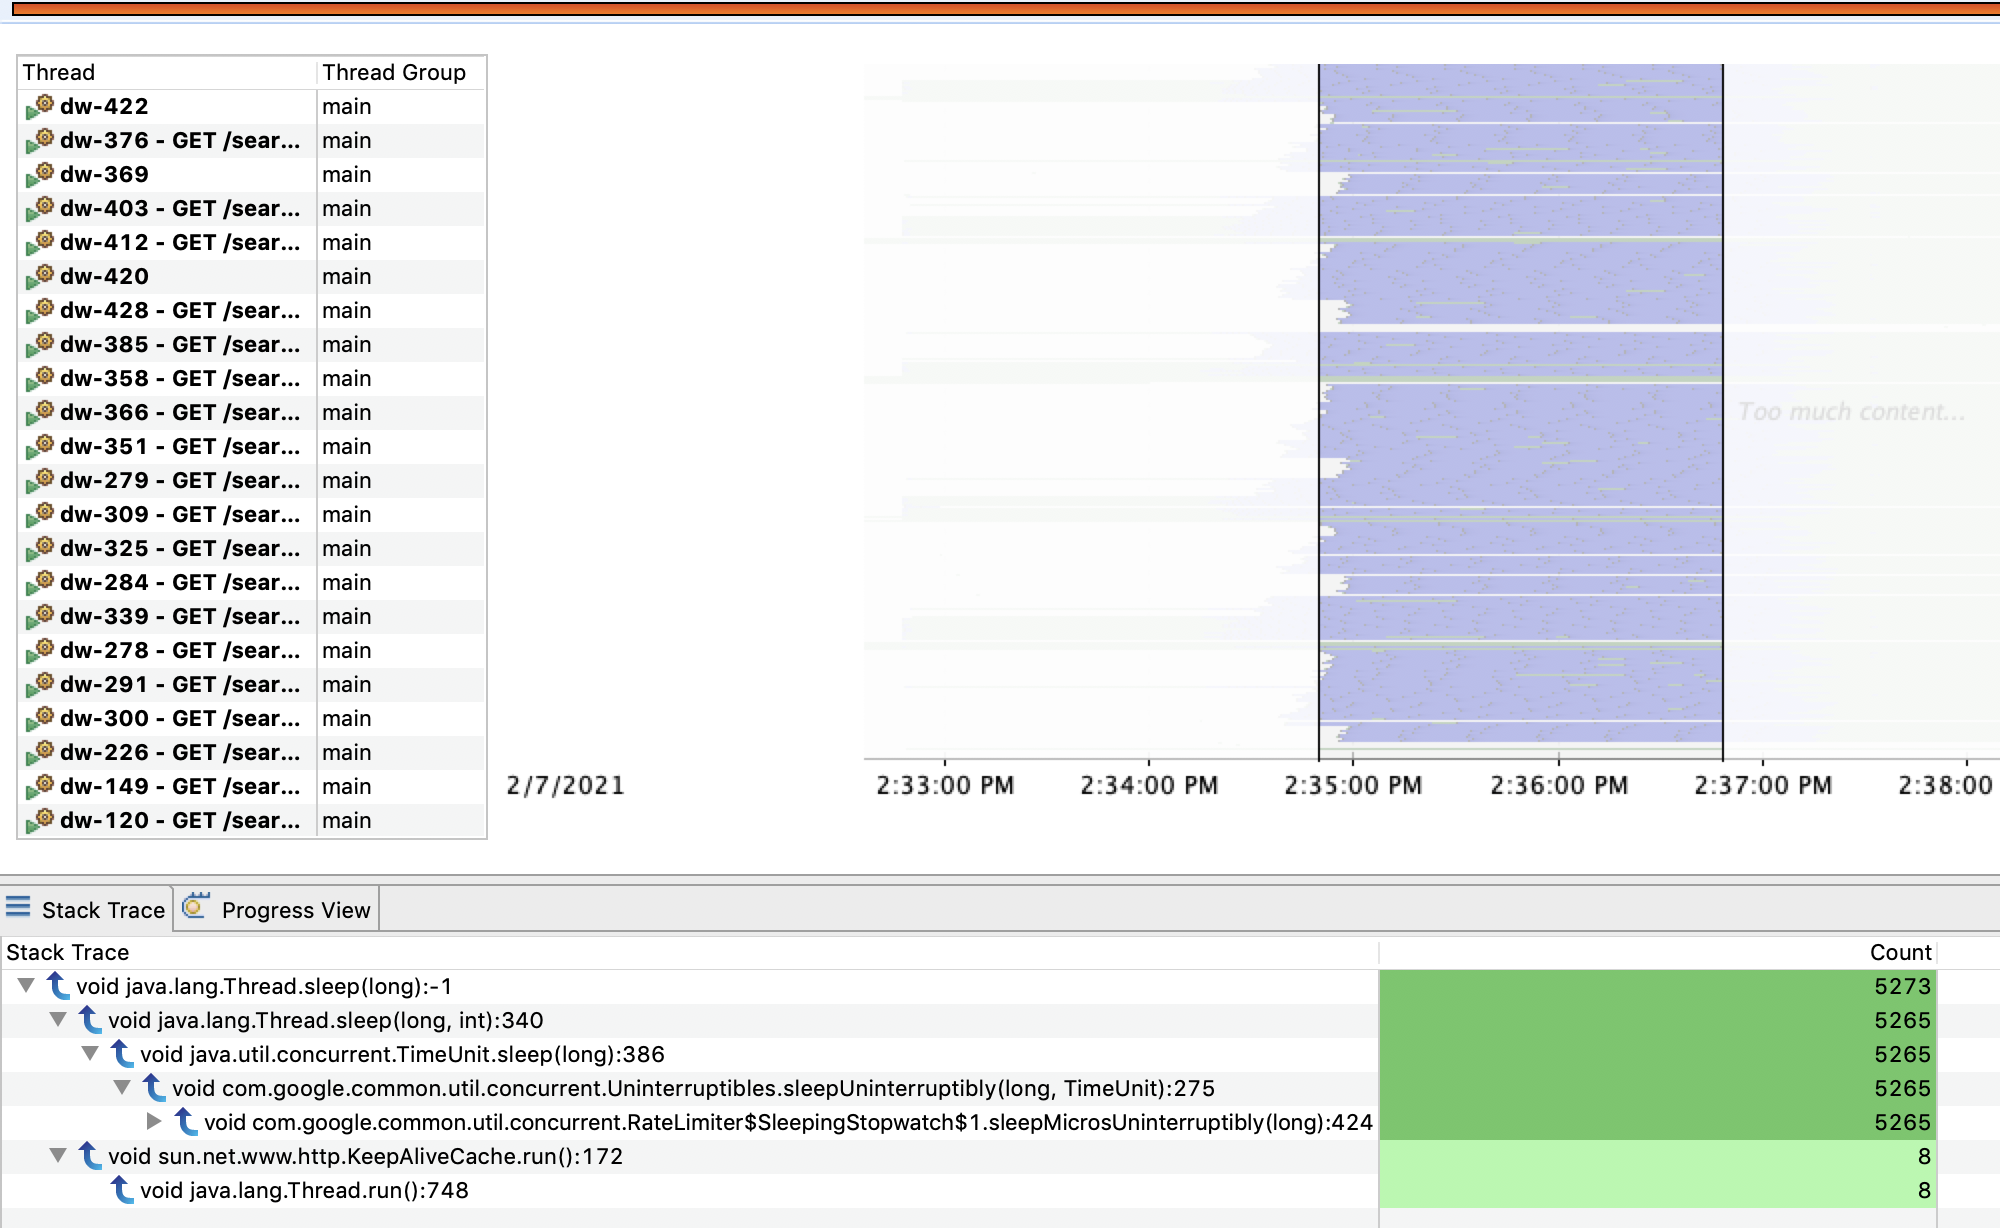The image size is (2000, 1228).
Task: Click the thread icon for dw-358
Action: pyautogui.click(x=40, y=378)
